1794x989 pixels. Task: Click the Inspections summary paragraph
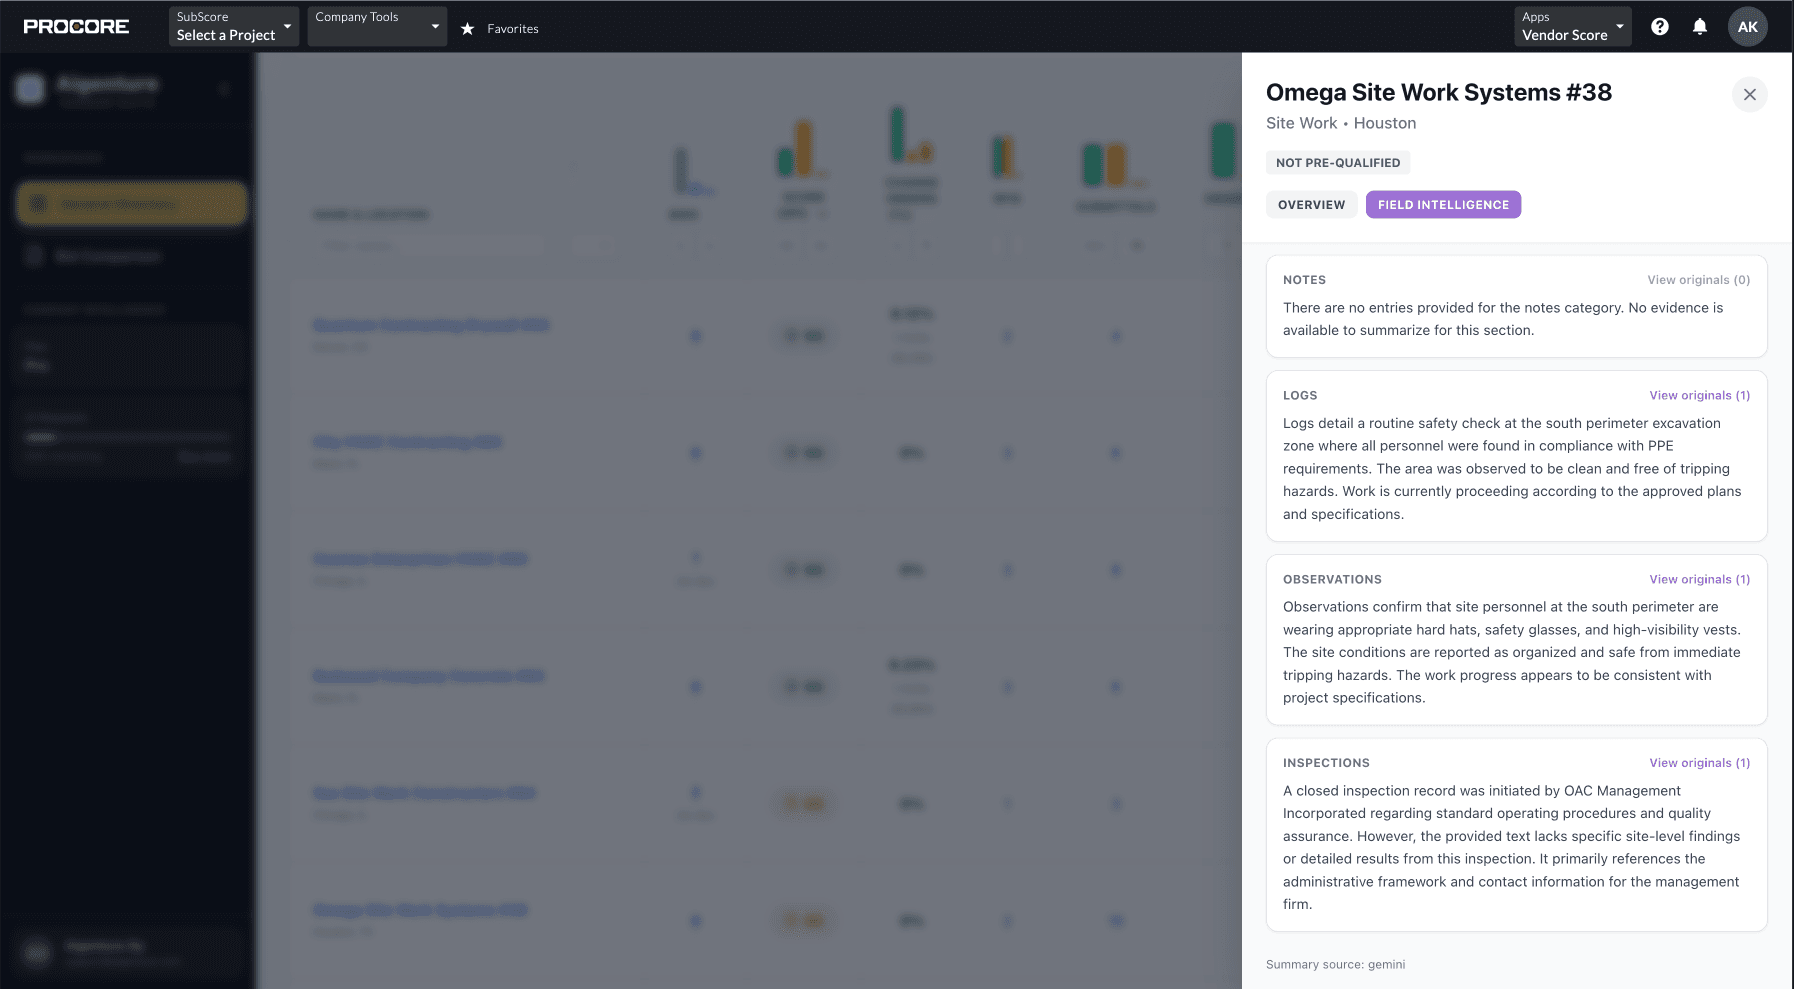click(x=1512, y=848)
